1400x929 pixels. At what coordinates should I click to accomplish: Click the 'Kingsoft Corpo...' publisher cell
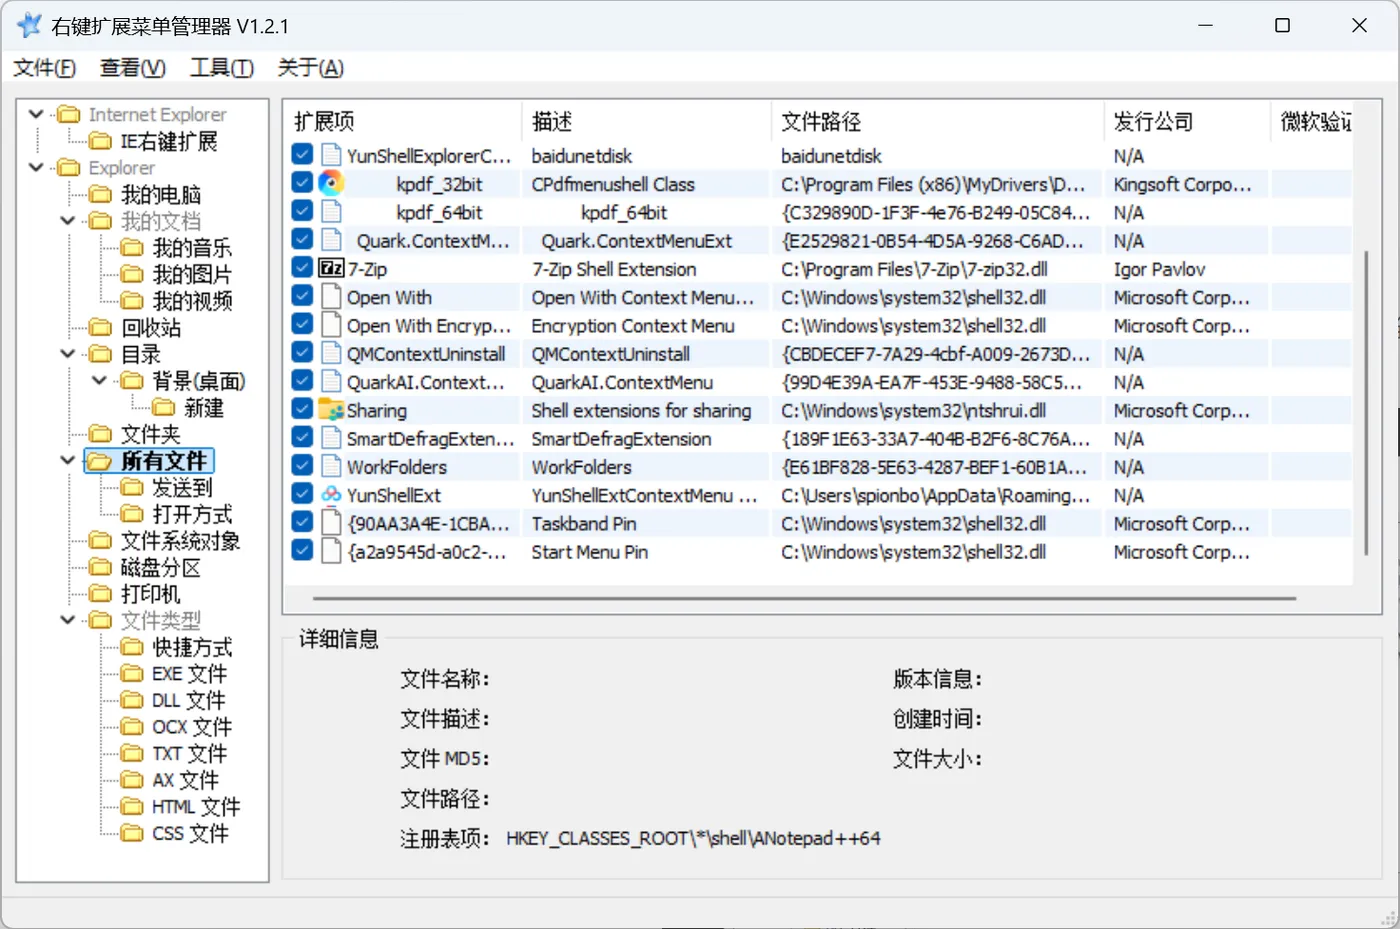click(x=1182, y=184)
